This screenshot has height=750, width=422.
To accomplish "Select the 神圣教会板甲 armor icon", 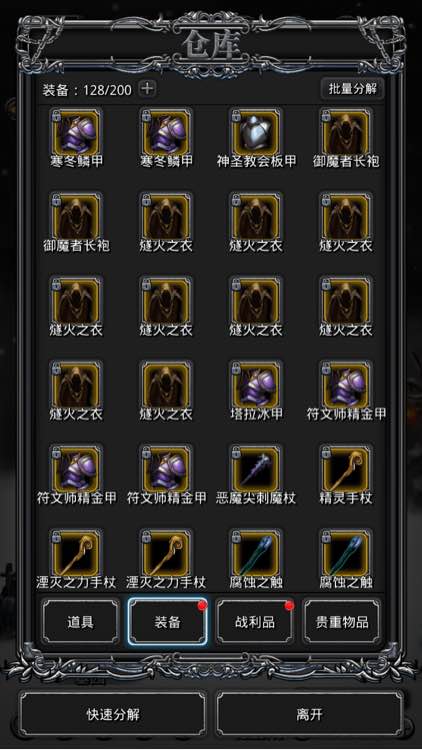I will [256, 132].
